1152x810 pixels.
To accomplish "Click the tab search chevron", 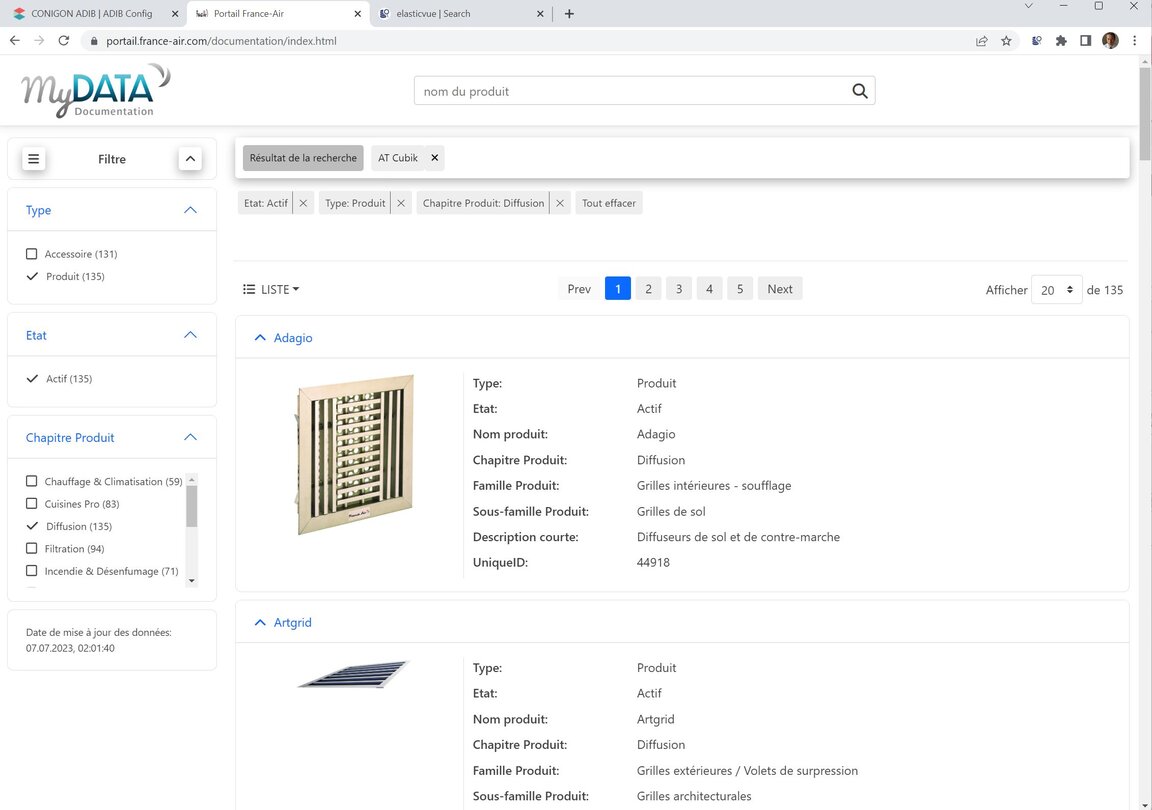I will pos(1029,6).
